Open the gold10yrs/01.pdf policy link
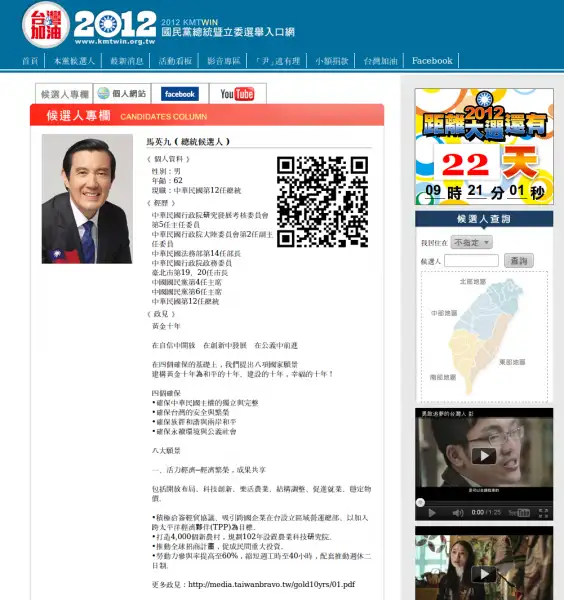 [x=271, y=584]
